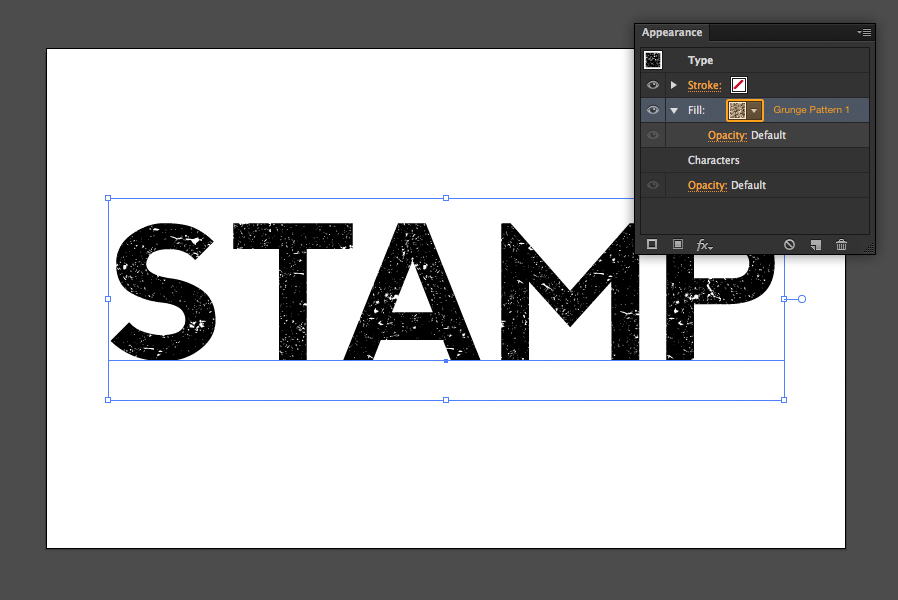The height and width of the screenshot is (600, 898).
Task: Click the Clear Appearance icon
Action: pos(790,243)
